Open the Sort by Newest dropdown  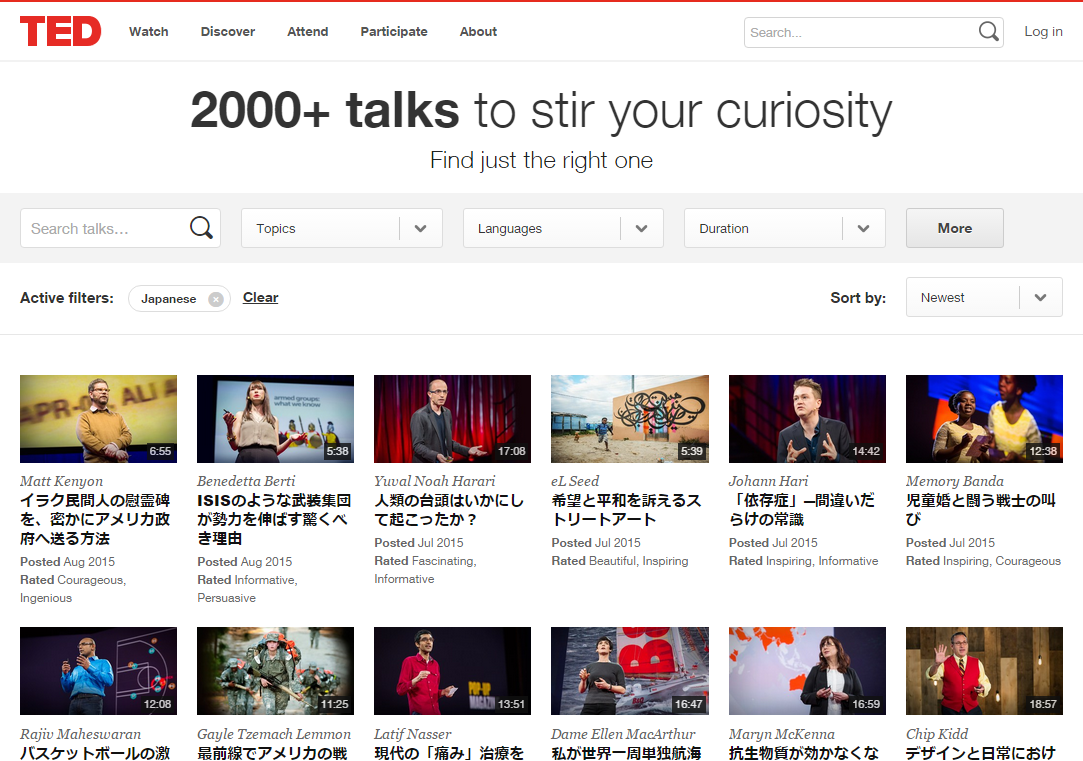point(984,297)
